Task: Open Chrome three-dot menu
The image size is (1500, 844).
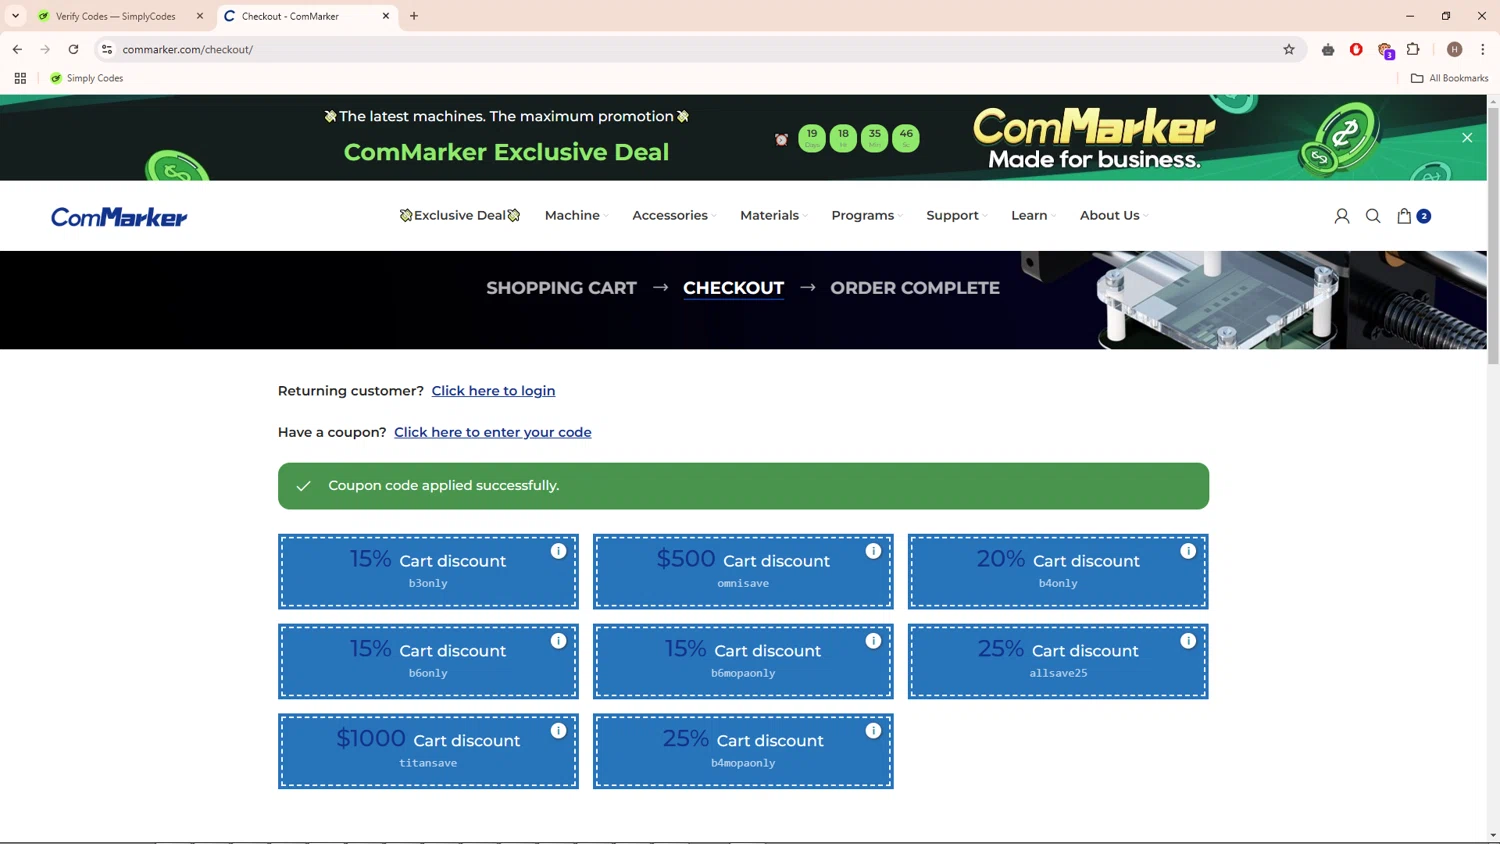Action: click(1483, 49)
